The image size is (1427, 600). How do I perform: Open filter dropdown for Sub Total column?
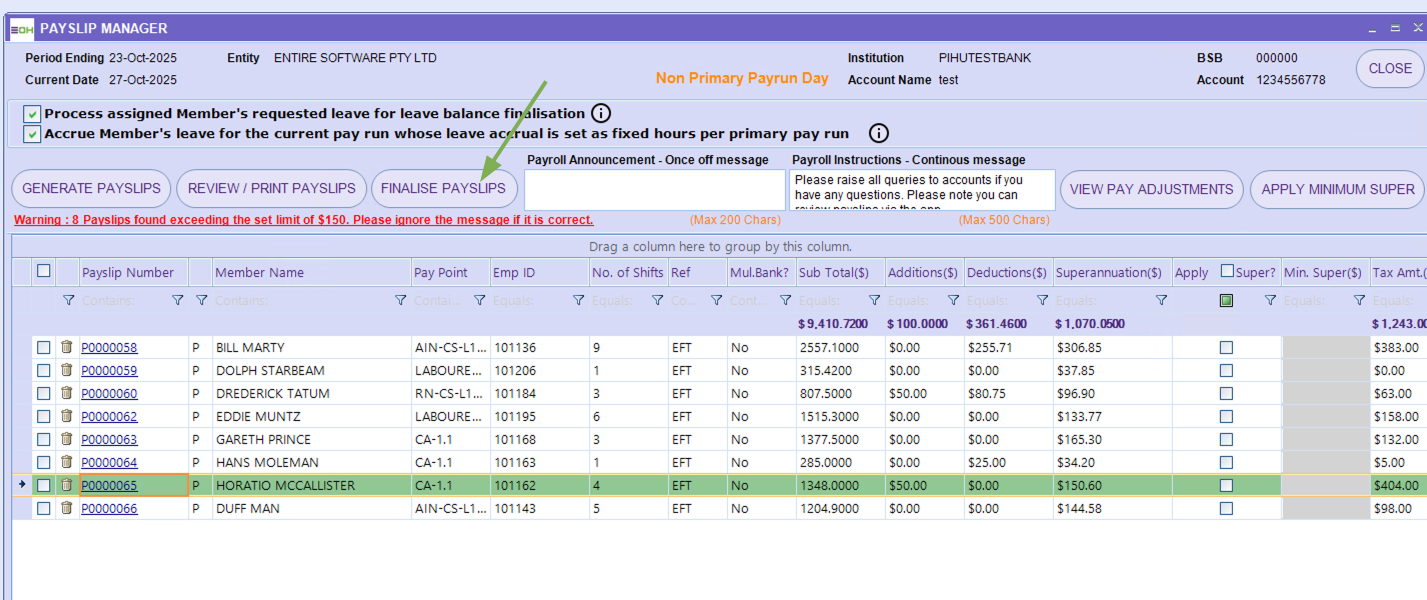tap(874, 300)
